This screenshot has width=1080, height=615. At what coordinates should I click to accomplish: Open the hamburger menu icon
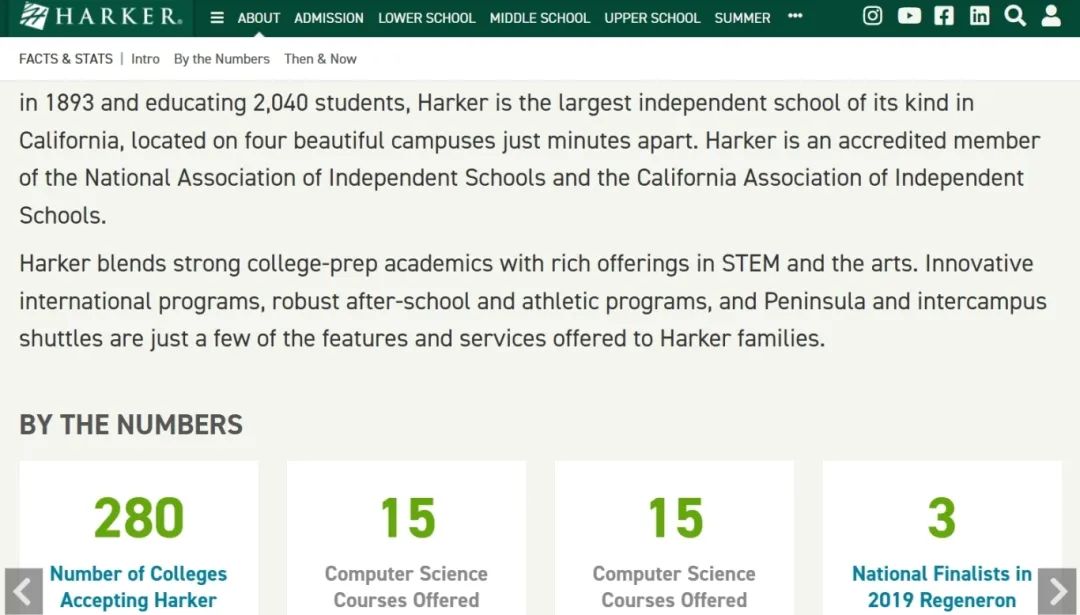[x=217, y=18]
